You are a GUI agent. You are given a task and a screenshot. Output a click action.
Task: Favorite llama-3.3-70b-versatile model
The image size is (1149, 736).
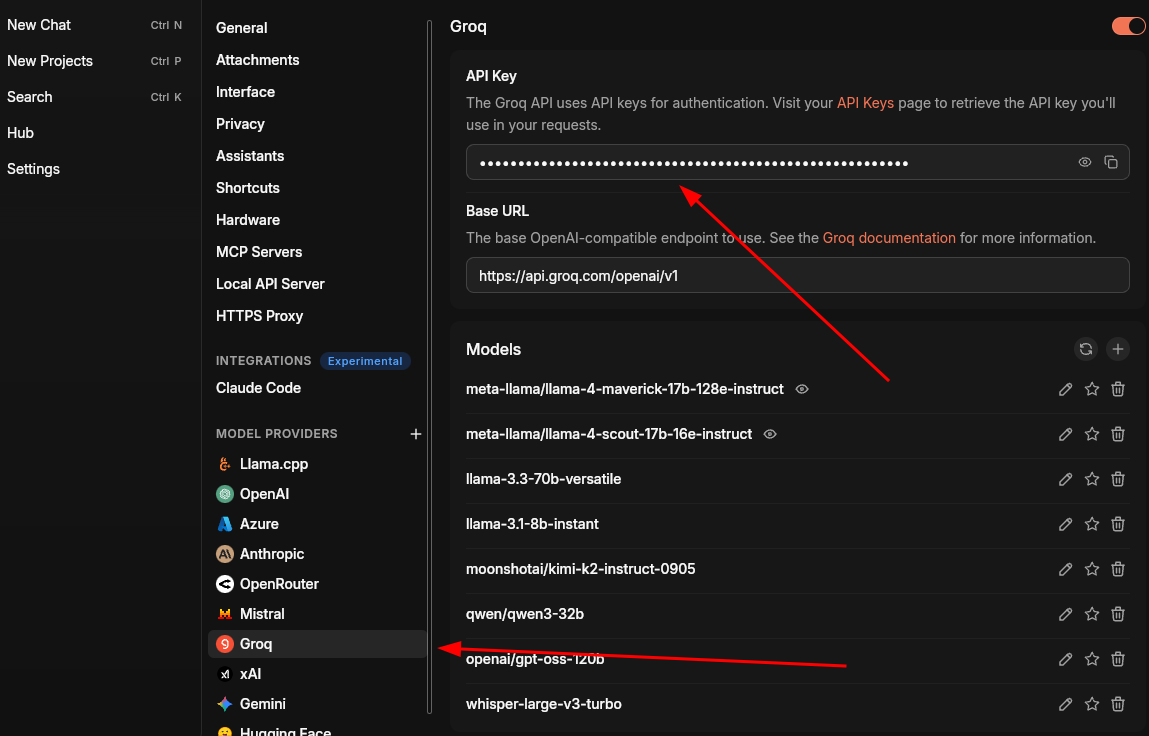click(1092, 479)
